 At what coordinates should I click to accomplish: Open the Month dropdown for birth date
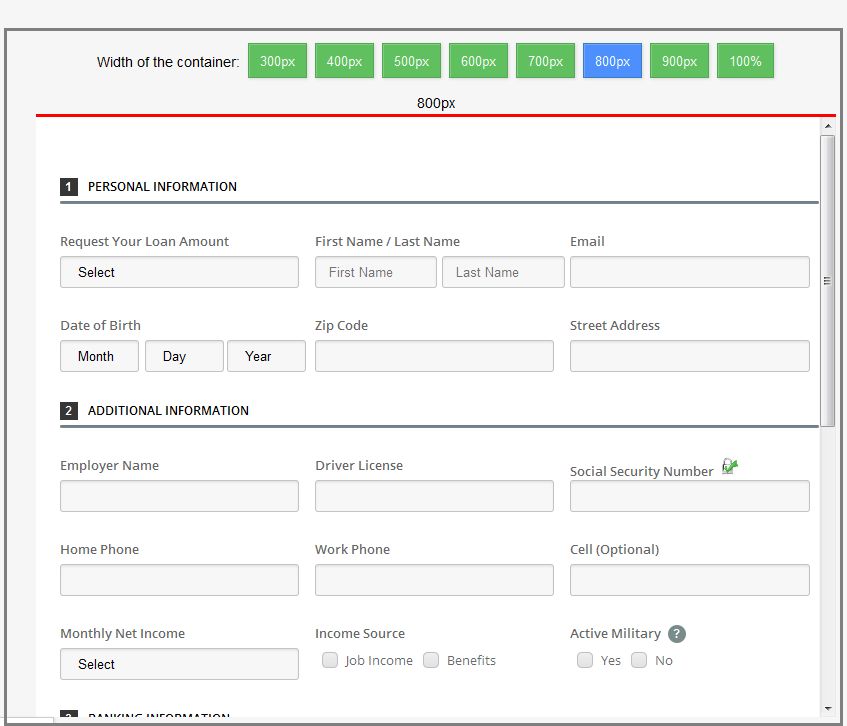[99, 356]
